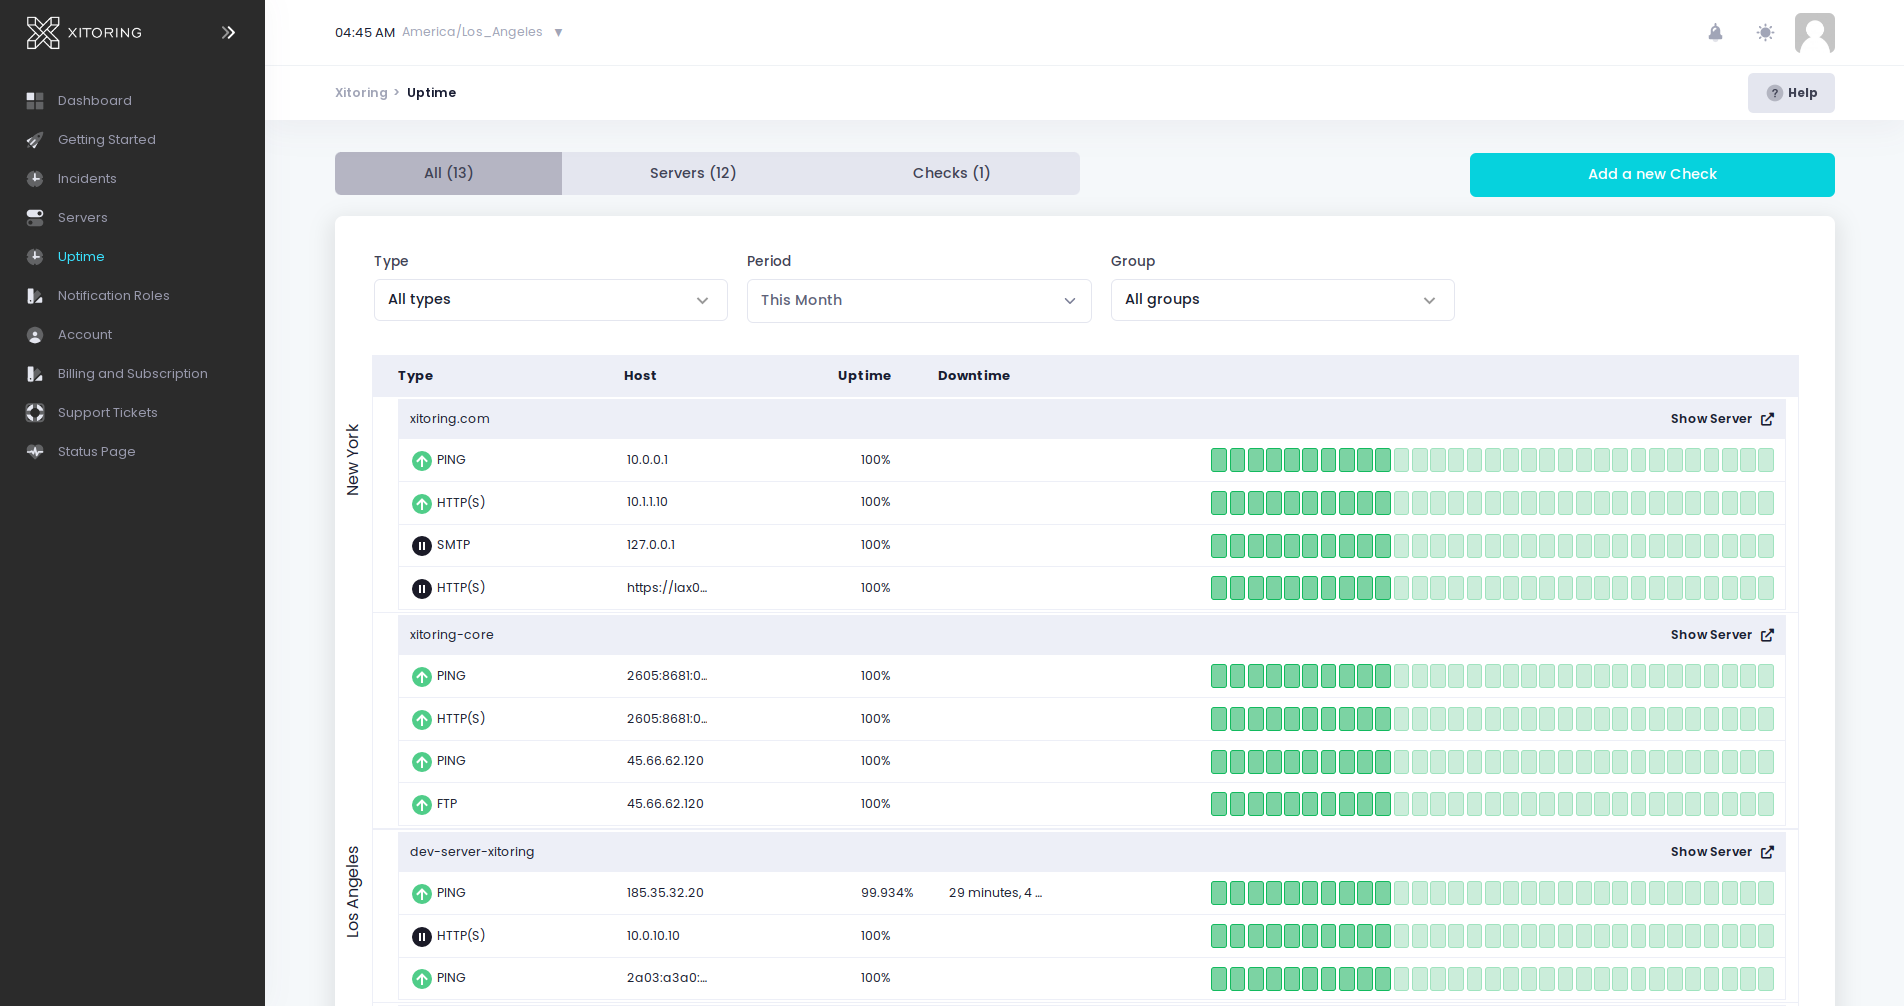Viewport: 1904px width, 1006px height.
Task: Click the Downtime column header
Action: pos(974,376)
